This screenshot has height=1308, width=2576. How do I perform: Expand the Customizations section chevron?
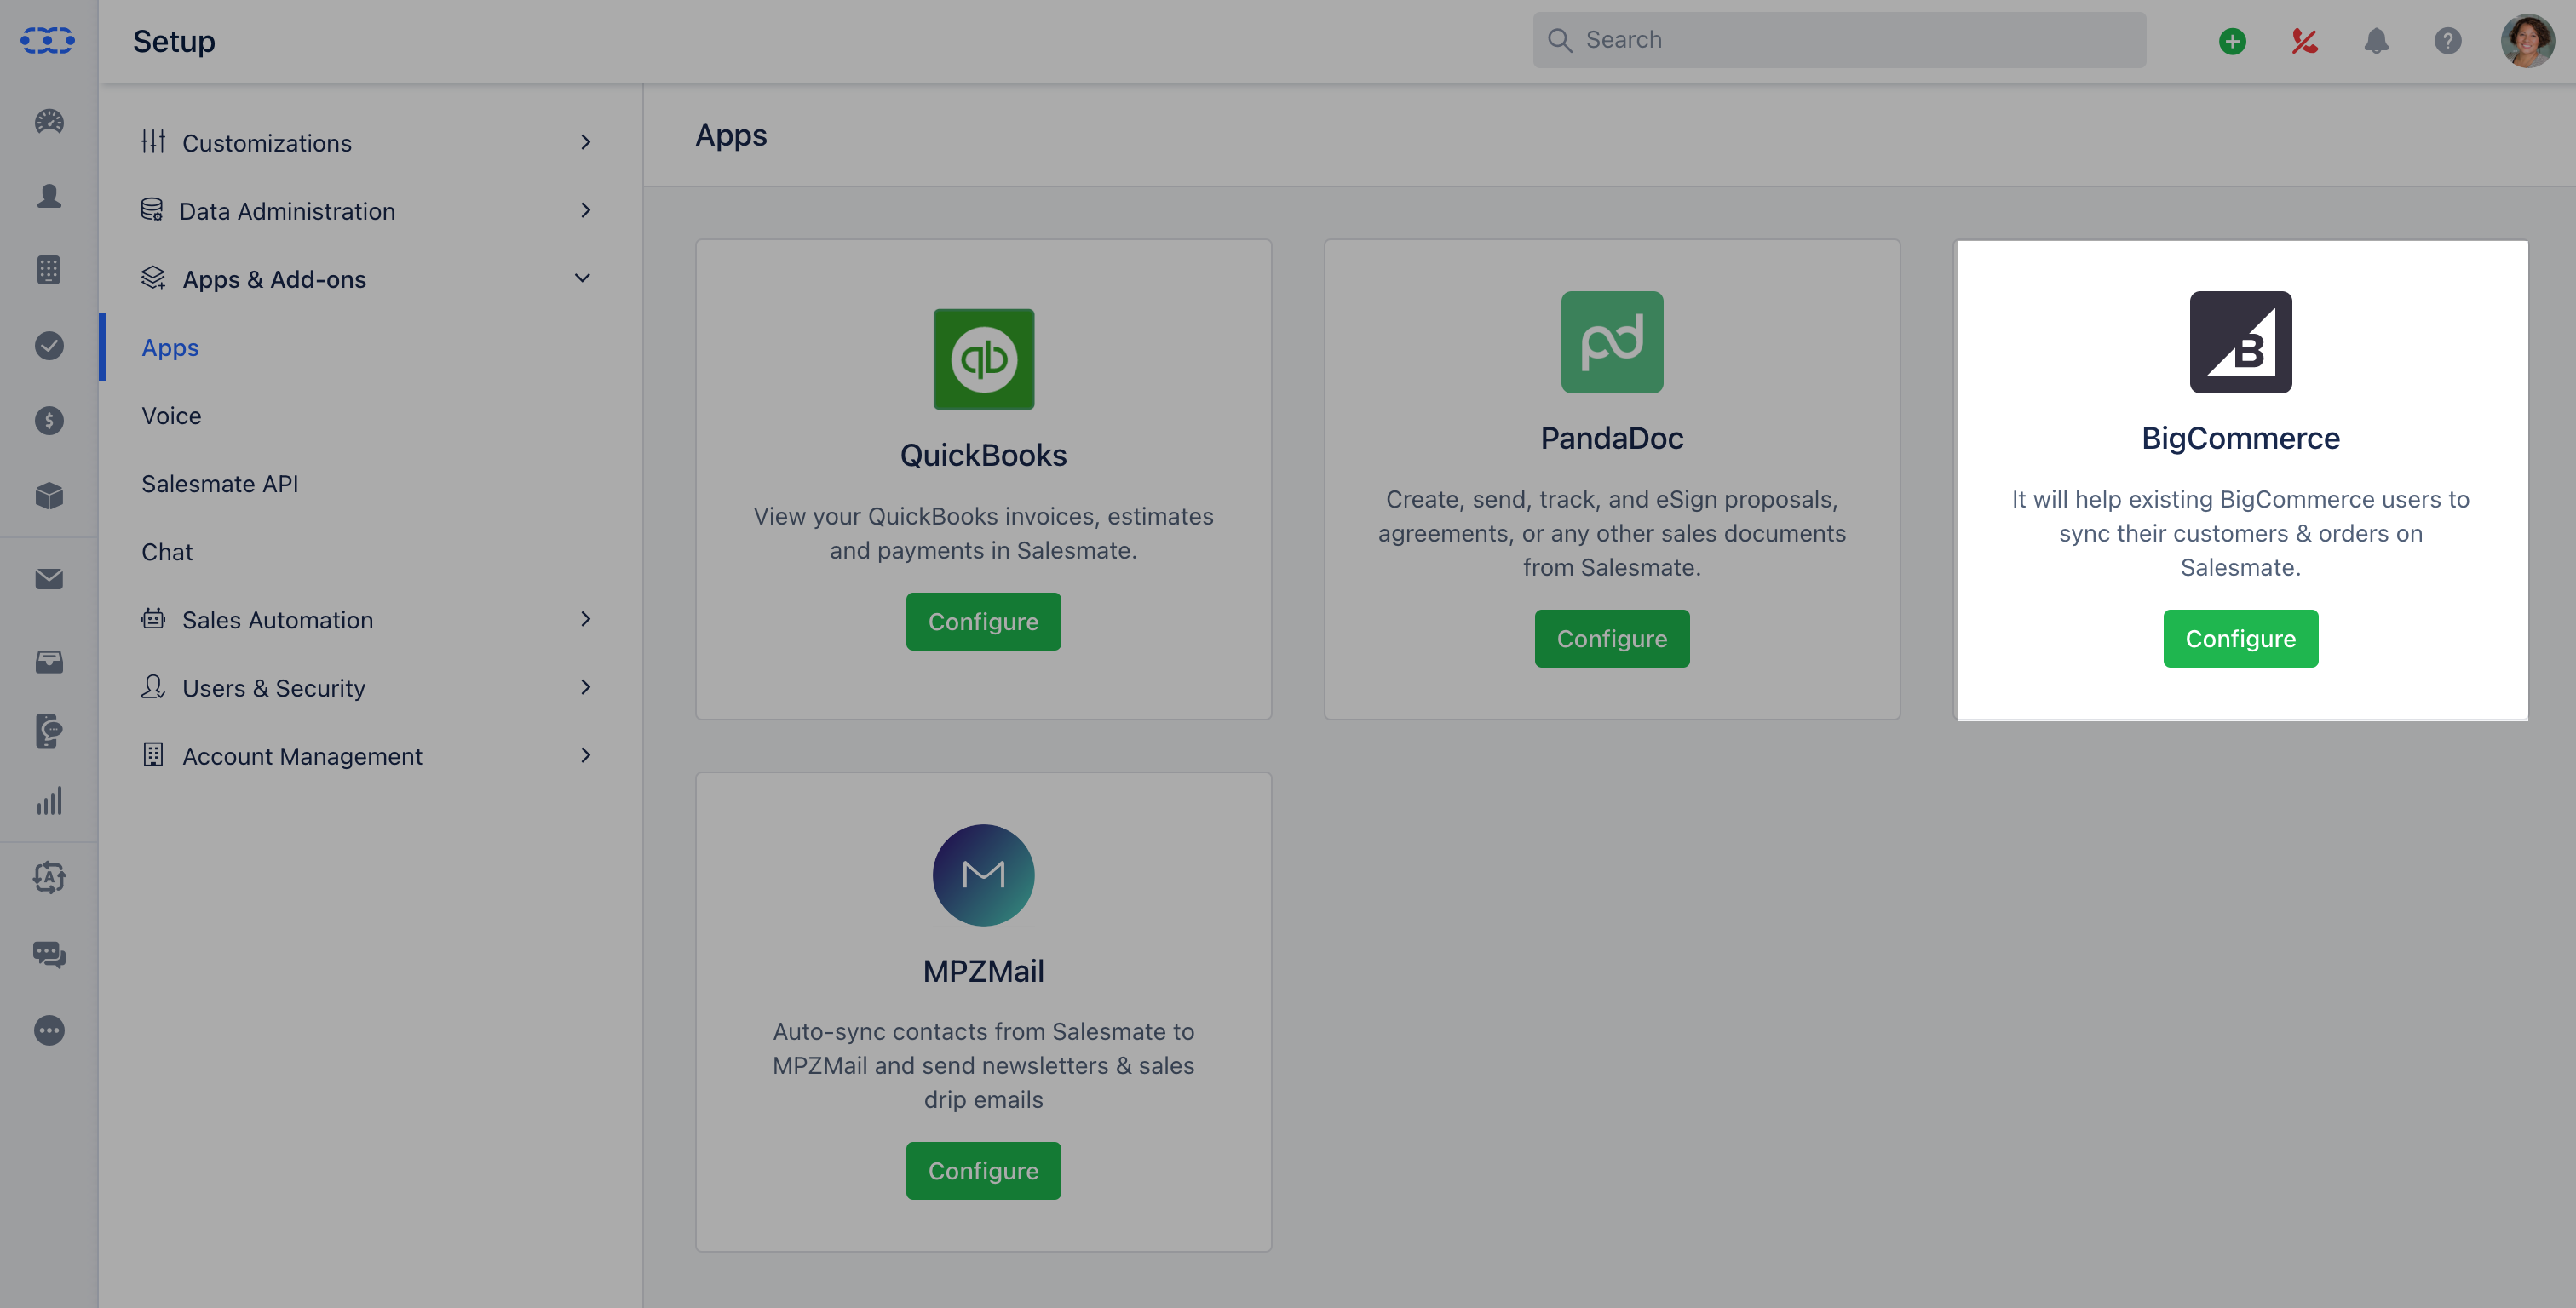click(586, 142)
